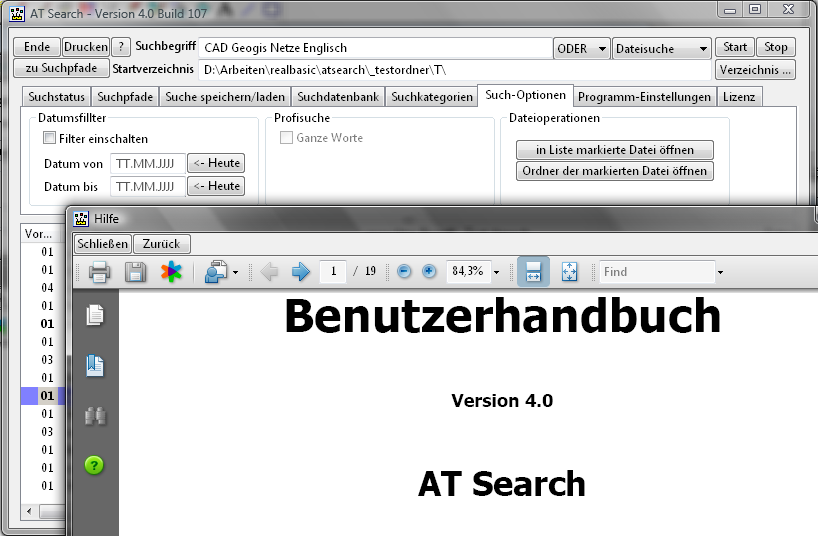Viewport: 818px width, 536px height.
Task: Click the page number field showing 1
Action: [x=333, y=271]
